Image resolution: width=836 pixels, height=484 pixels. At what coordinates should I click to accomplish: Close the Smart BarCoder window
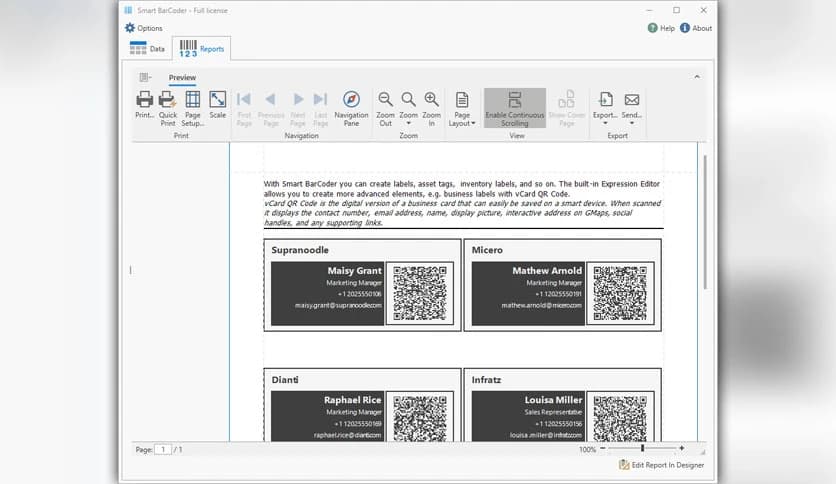703,10
